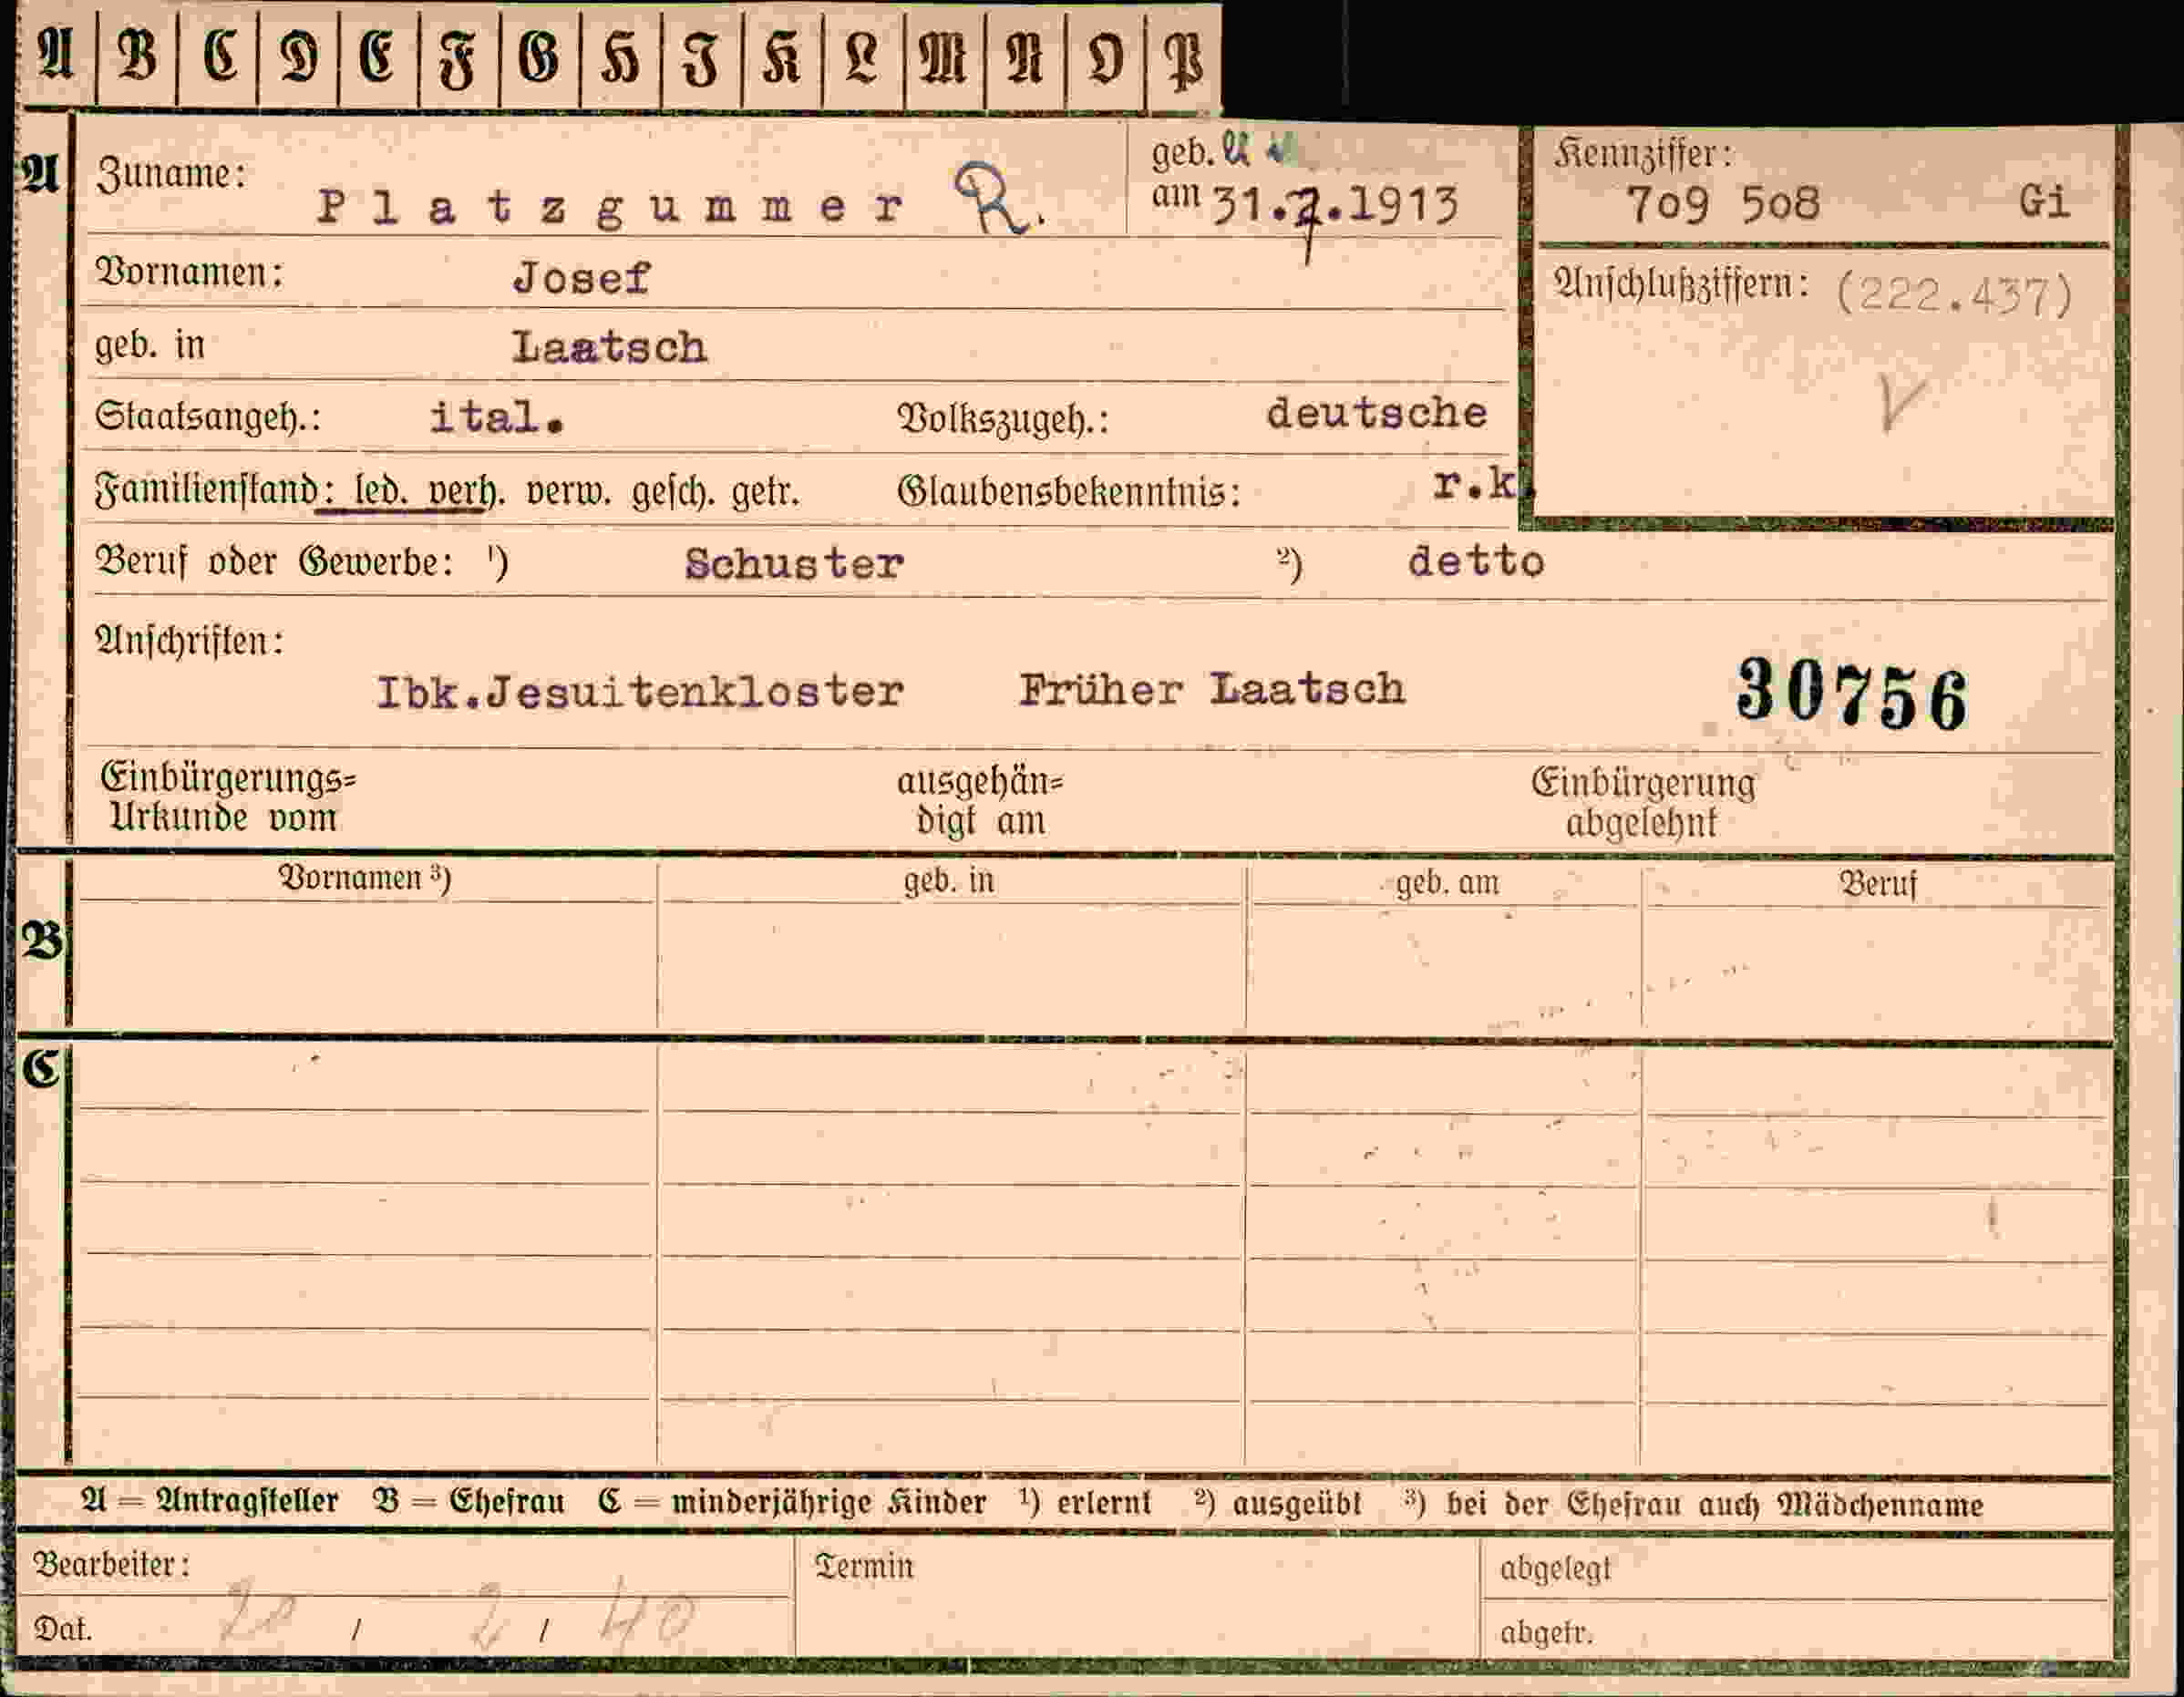Click the gesch. marital status option

[672, 492]
